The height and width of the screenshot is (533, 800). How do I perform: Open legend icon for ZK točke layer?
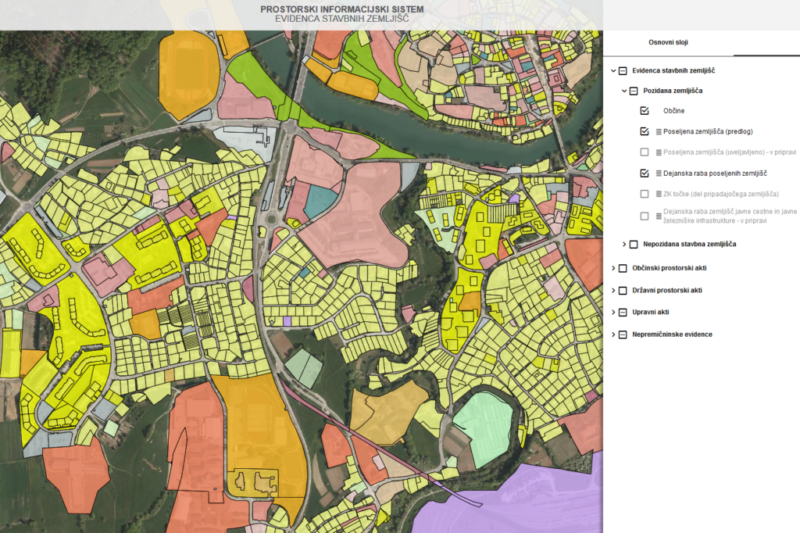[659, 194]
